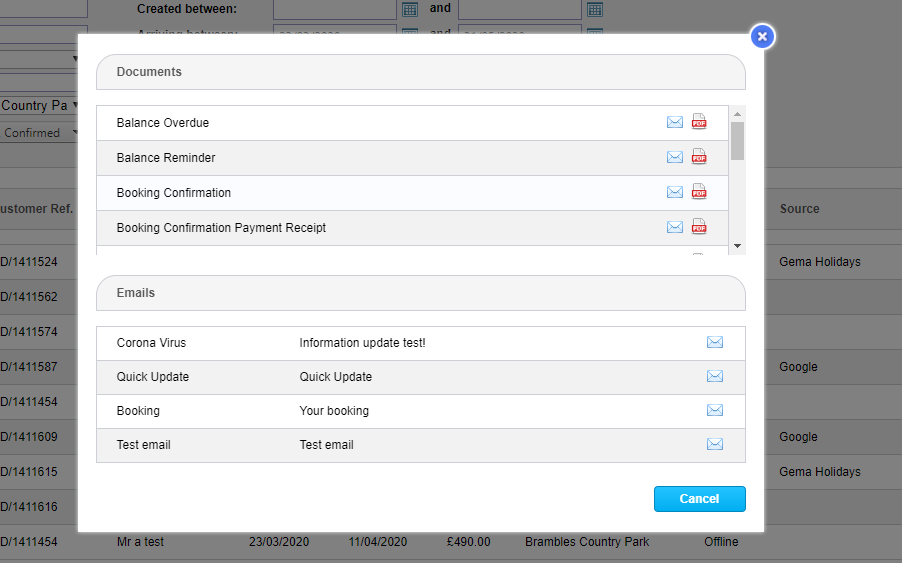The image size is (902, 563).
Task: Open Created between end date calendar
Action: 595,9
